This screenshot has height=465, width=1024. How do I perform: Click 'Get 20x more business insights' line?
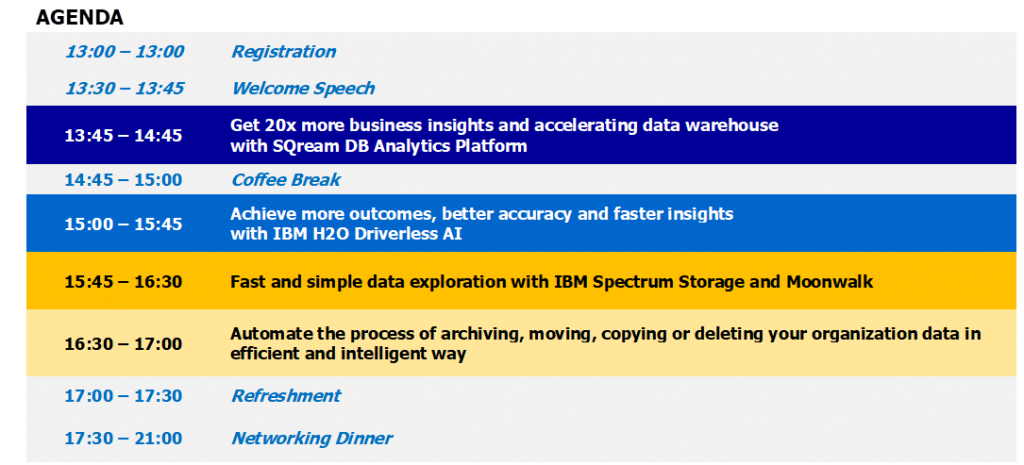pyautogui.click(x=504, y=125)
